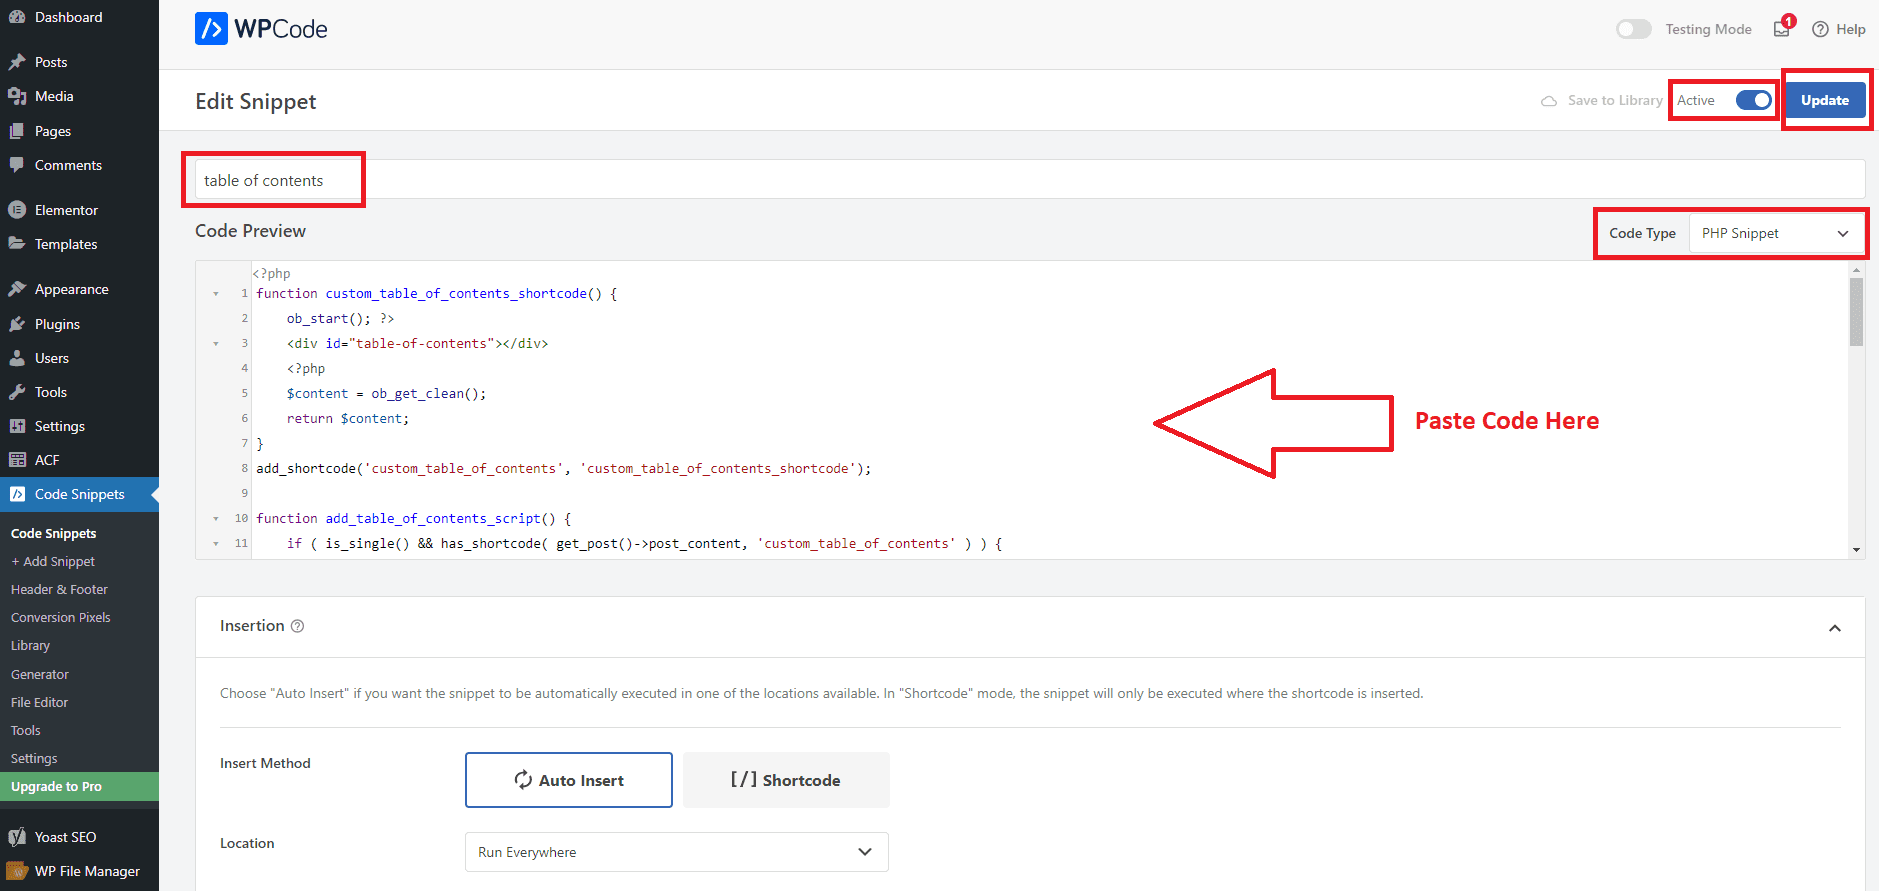Click the Pages icon in sidebar

(x=17, y=131)
